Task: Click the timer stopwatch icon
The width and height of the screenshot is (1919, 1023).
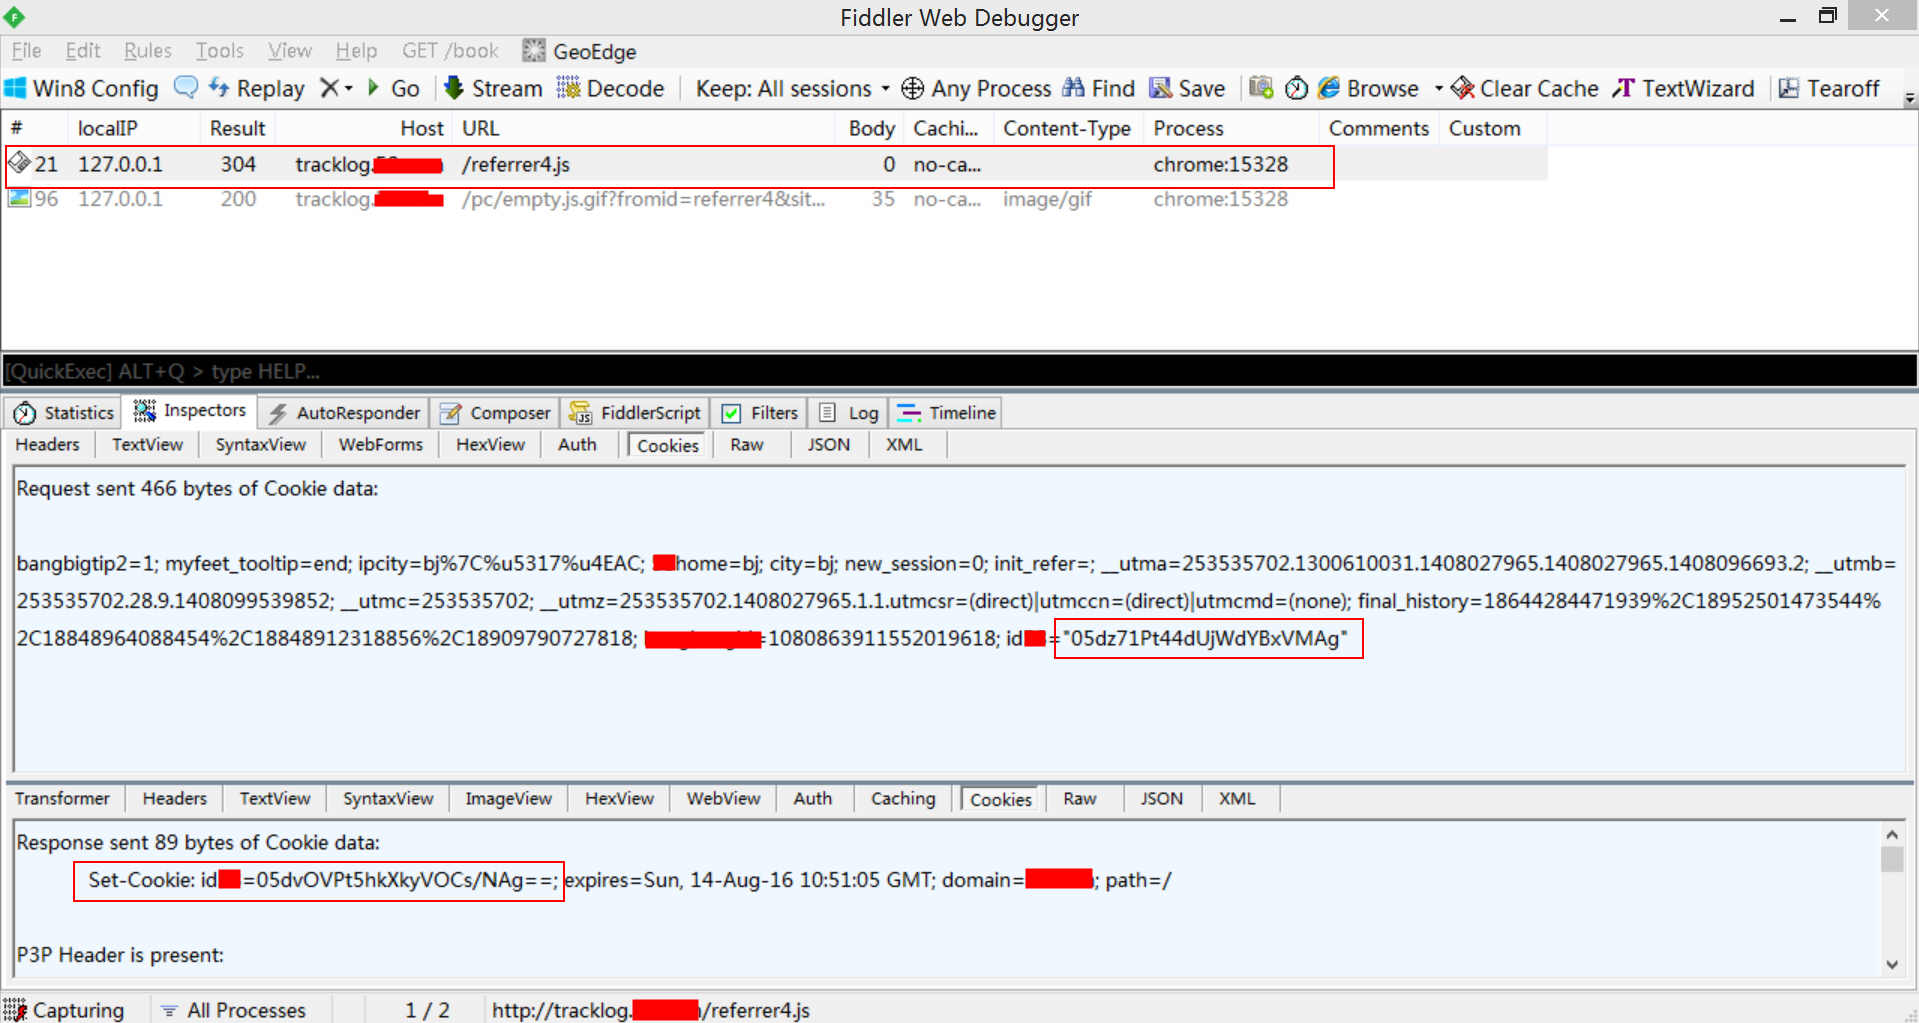Action: point(1296,88)
